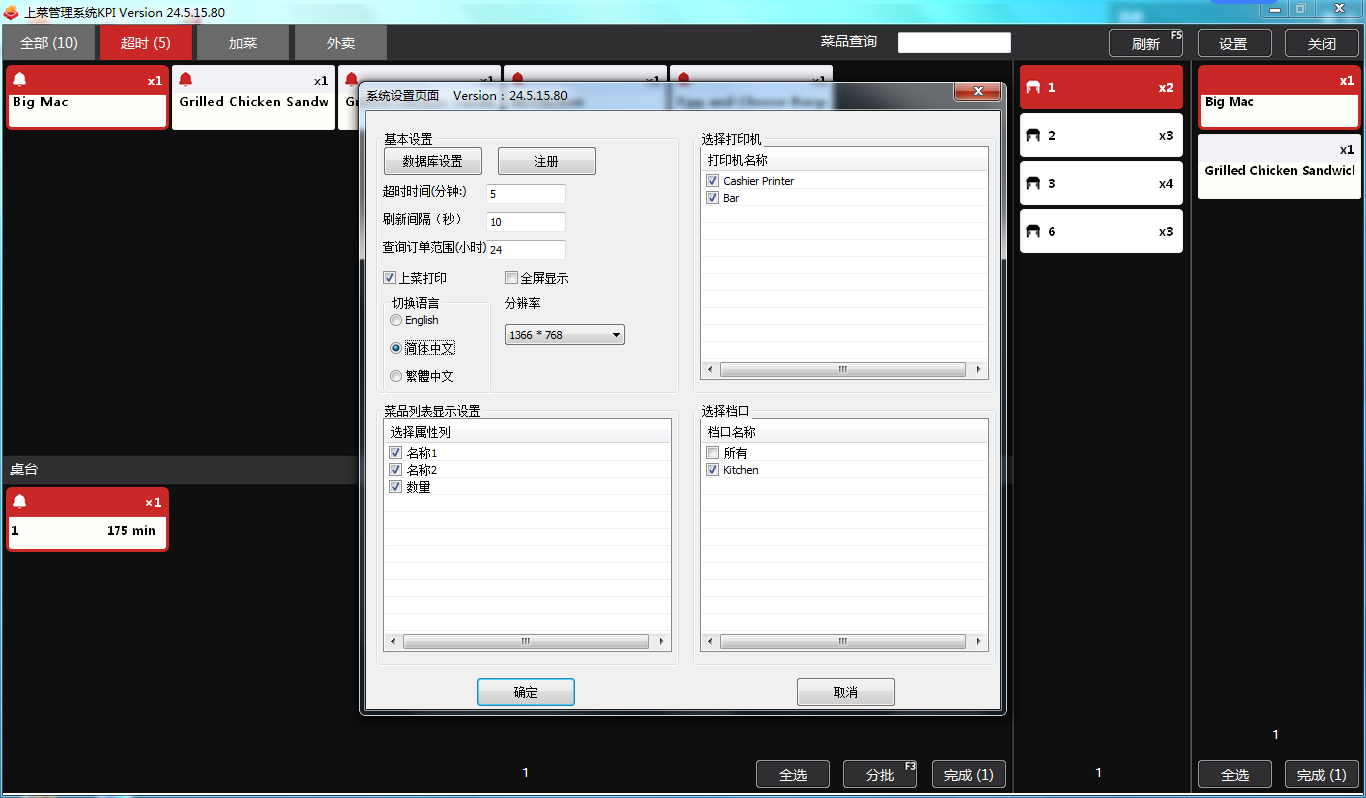Uncheck the 上菜打印 checkbox
Screen dimensions: 1366x798
tap(390, 278)
